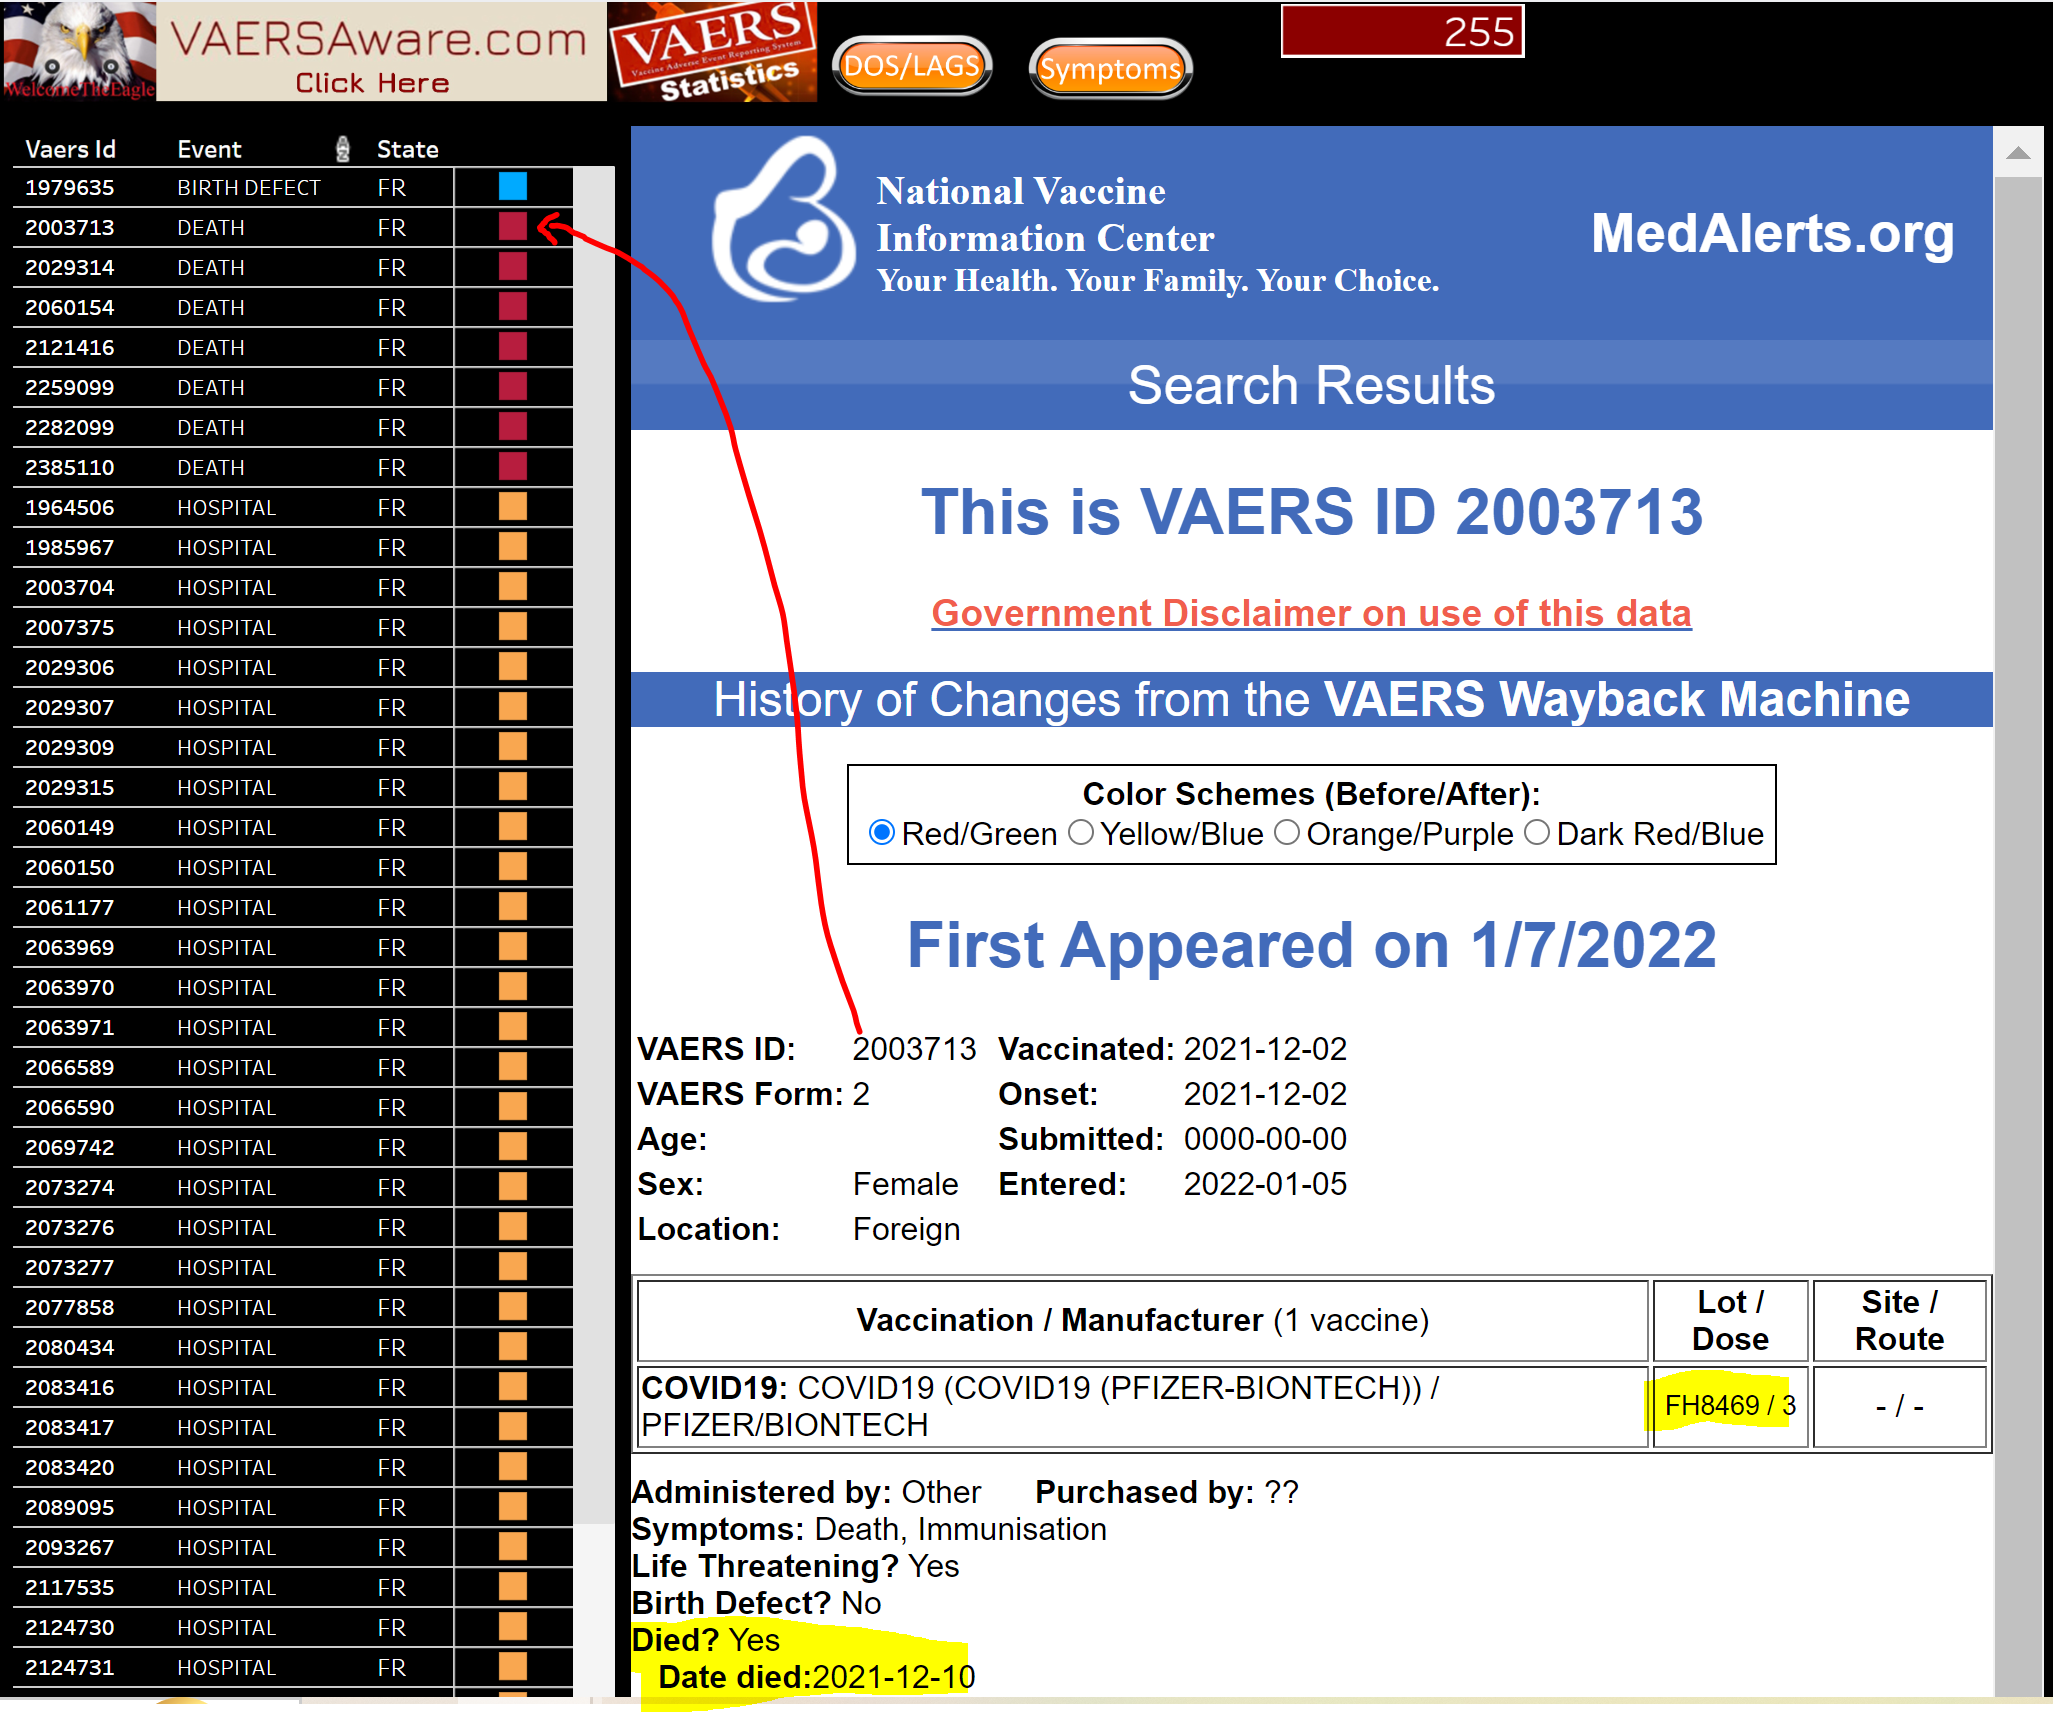The image size is (2053, 1712).
Task: Click the 255 counter field
Action: (1402, 31)
